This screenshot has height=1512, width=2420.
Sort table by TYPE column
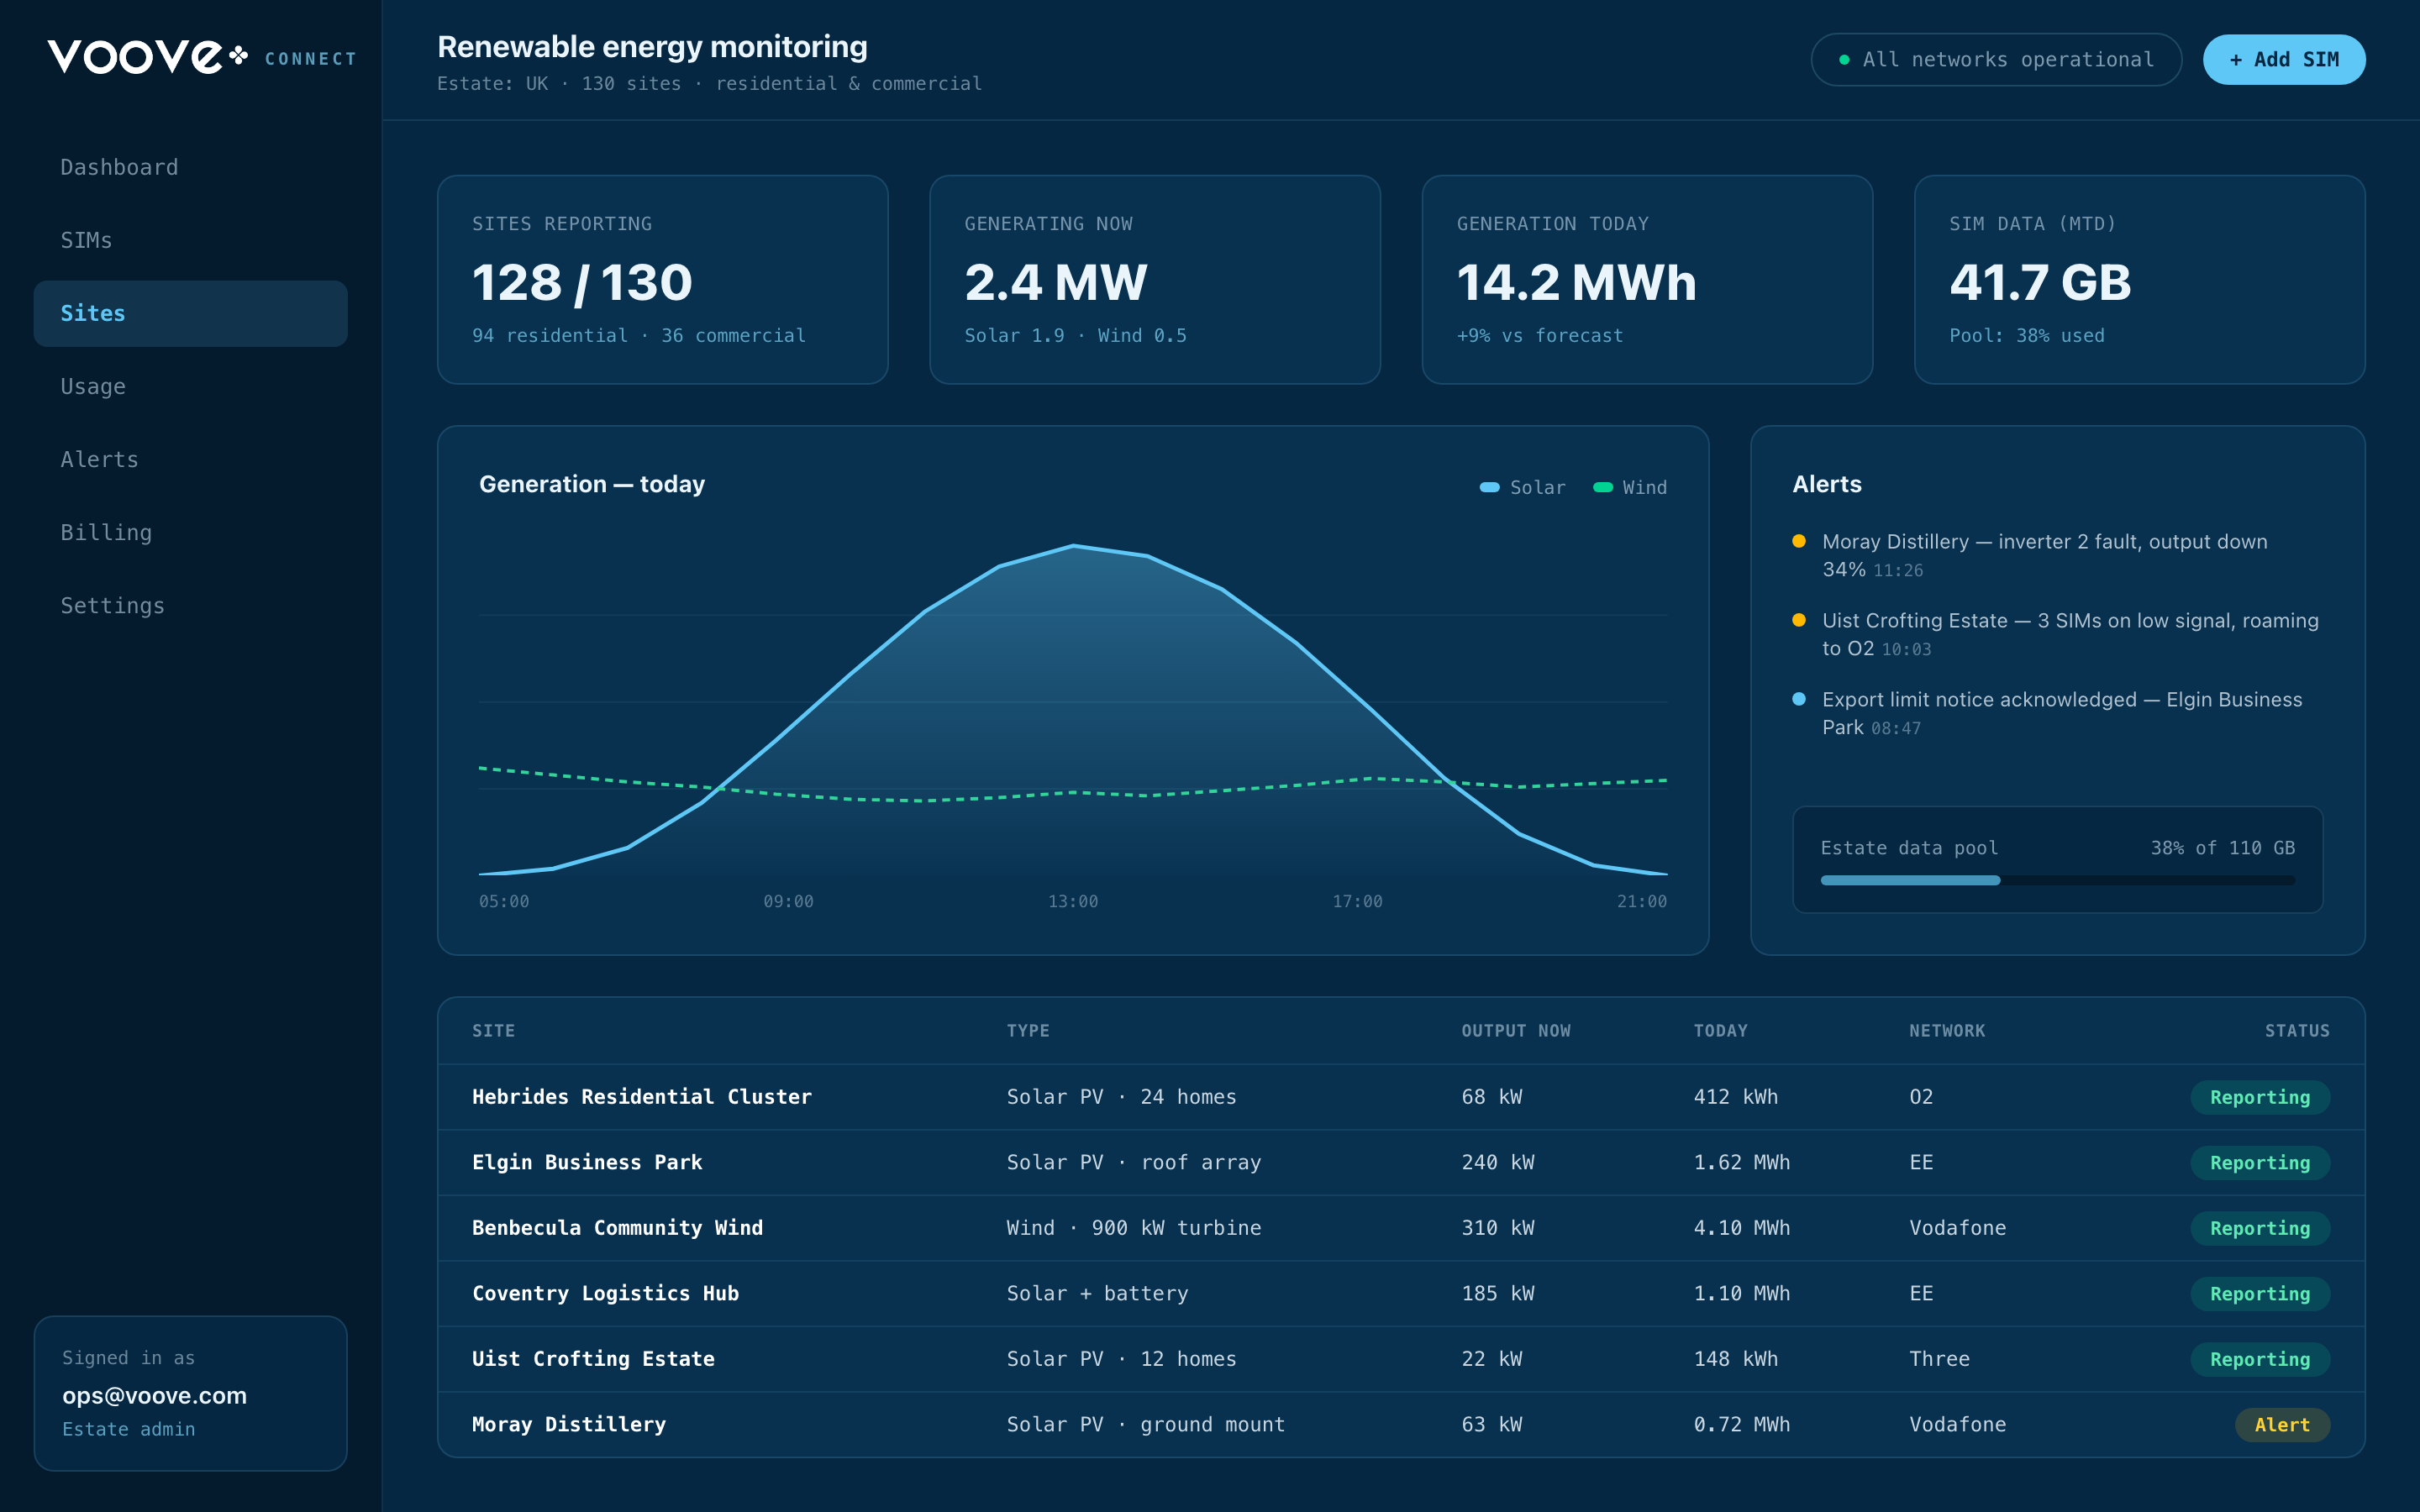pyautogui.click(x=1028, y=1031)
